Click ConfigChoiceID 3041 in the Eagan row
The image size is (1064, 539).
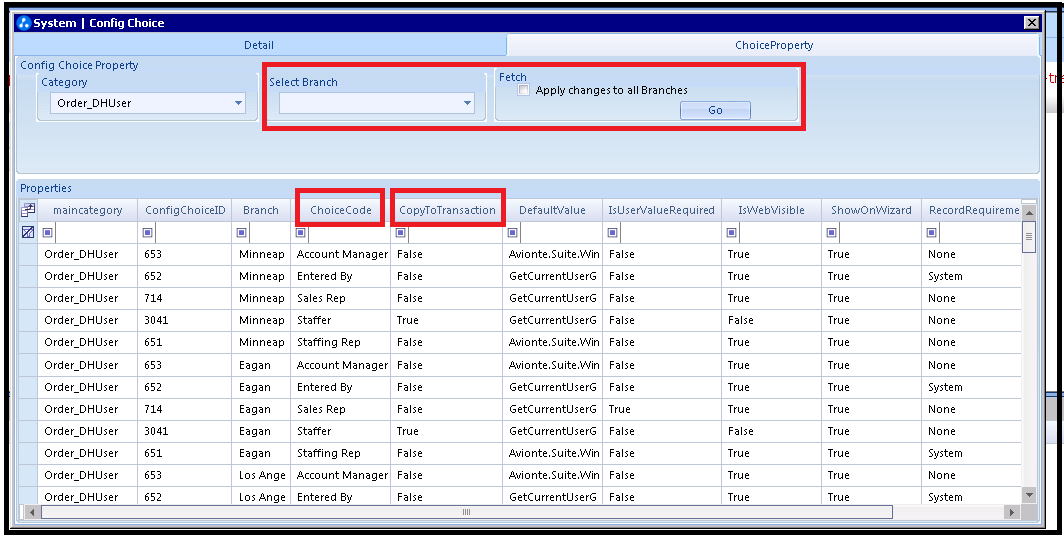click(x=185, y=431)
